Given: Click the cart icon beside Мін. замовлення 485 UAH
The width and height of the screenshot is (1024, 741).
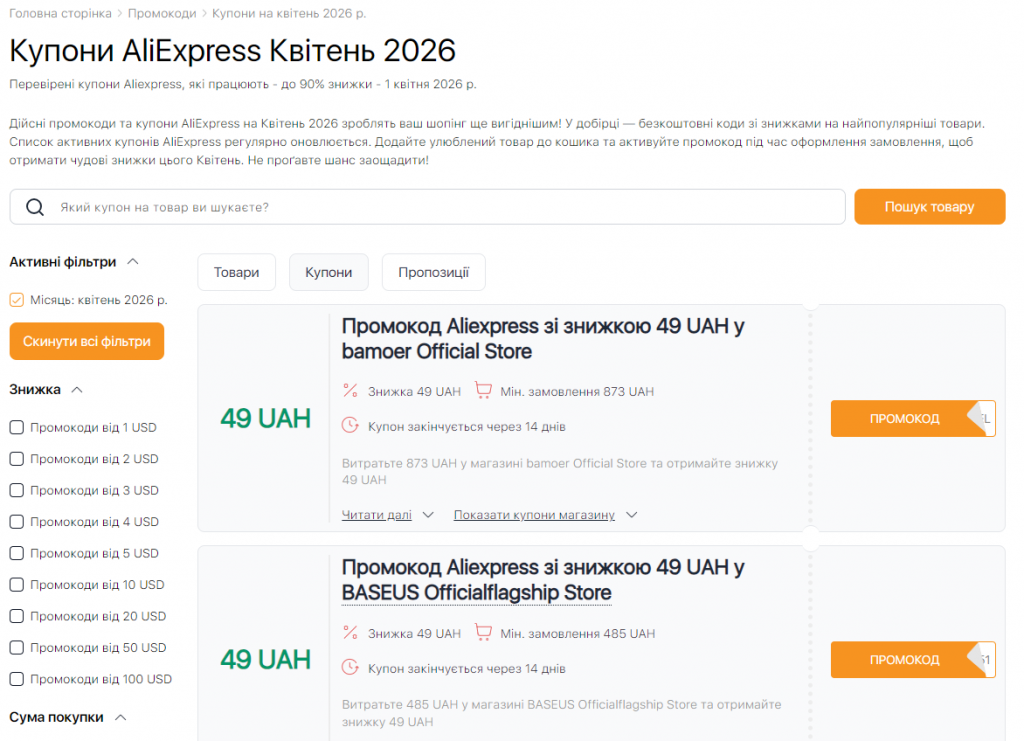Looking at the screenshot, I should pyautogui.click(x=484, y=632).
